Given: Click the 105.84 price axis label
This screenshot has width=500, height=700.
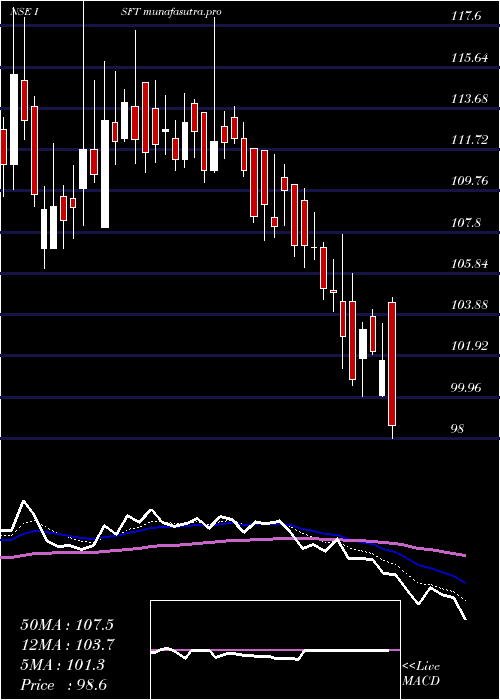Looking at the screenshot, I should coord(470,264).
